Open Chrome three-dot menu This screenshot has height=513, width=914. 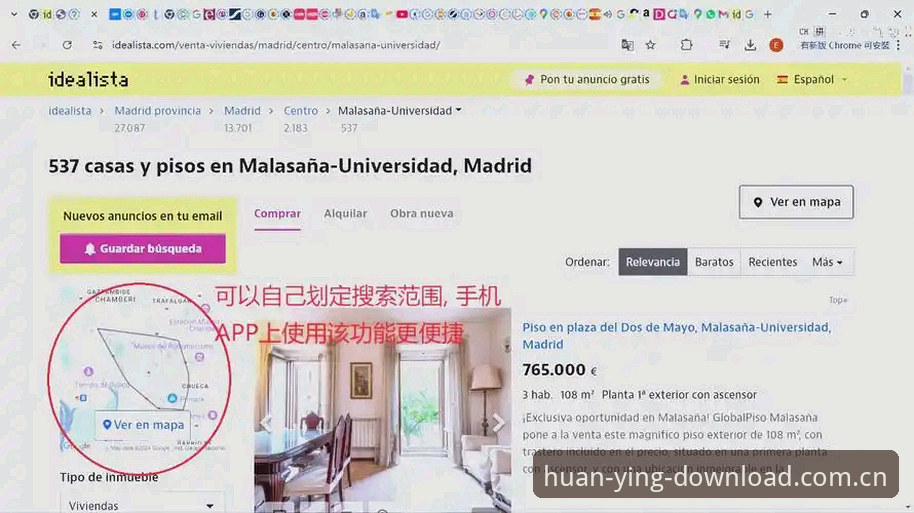898,45
